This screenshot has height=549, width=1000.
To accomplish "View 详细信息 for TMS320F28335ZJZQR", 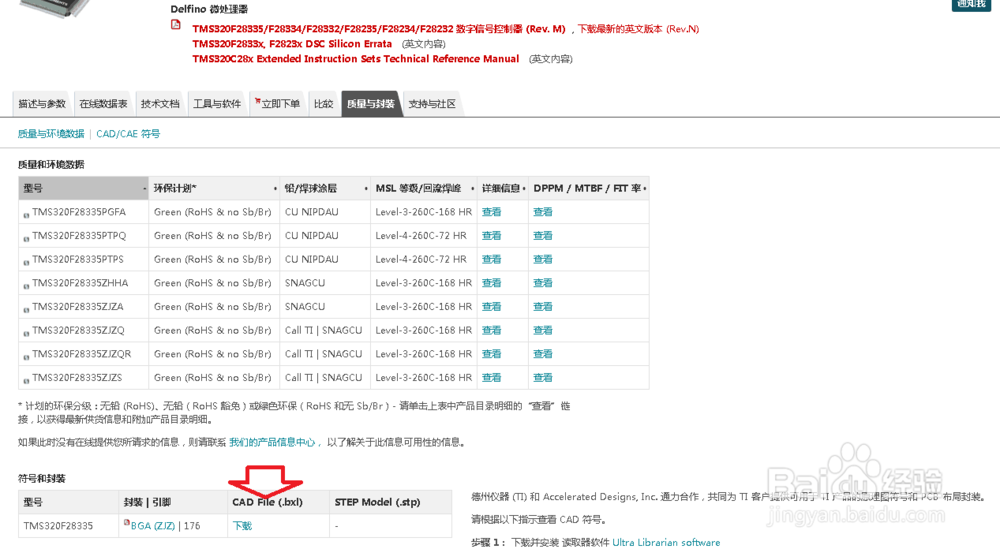I will 491,353.
